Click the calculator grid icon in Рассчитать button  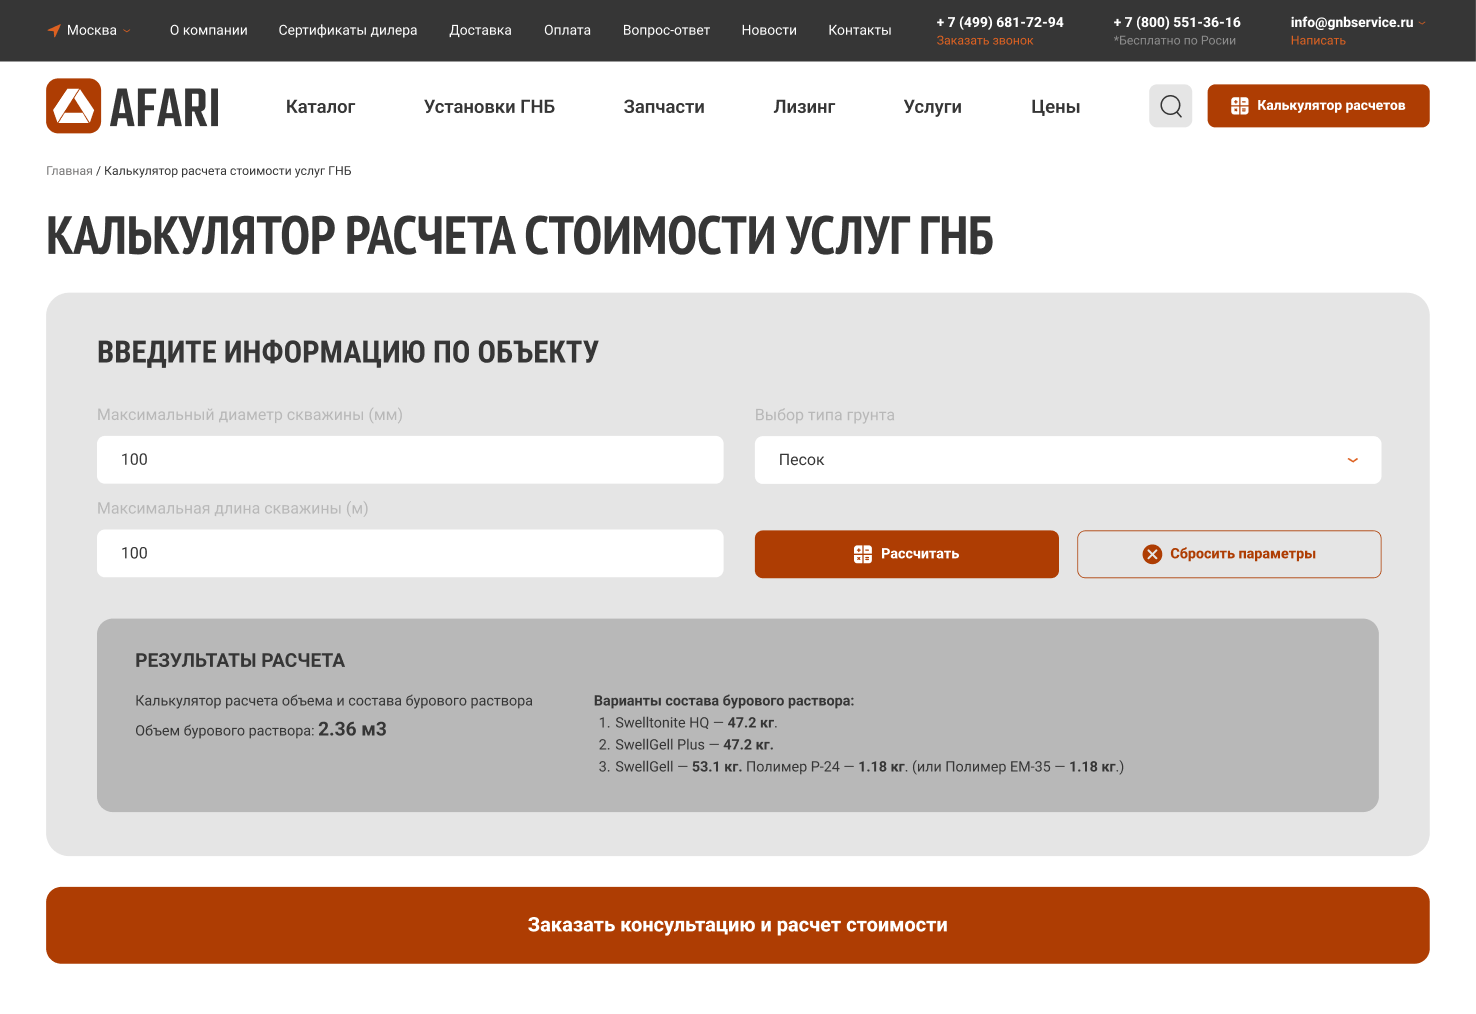point(864,553)
